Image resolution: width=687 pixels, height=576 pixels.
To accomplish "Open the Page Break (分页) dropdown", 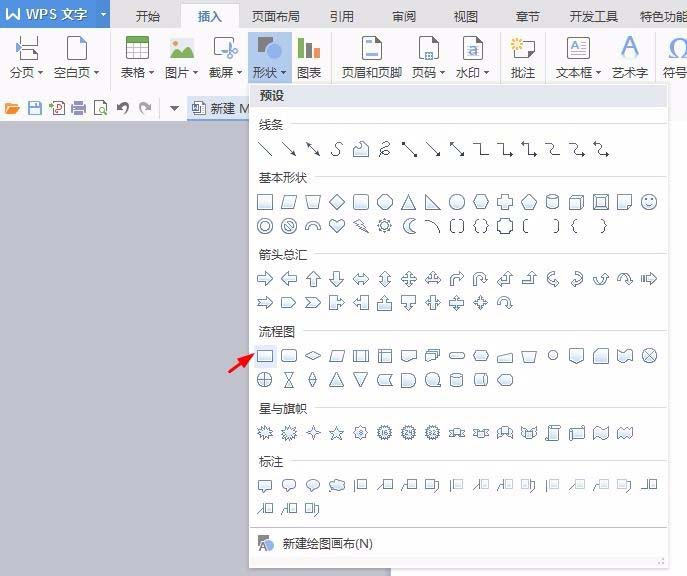I will pyautogui.click(x=26, y=58).
